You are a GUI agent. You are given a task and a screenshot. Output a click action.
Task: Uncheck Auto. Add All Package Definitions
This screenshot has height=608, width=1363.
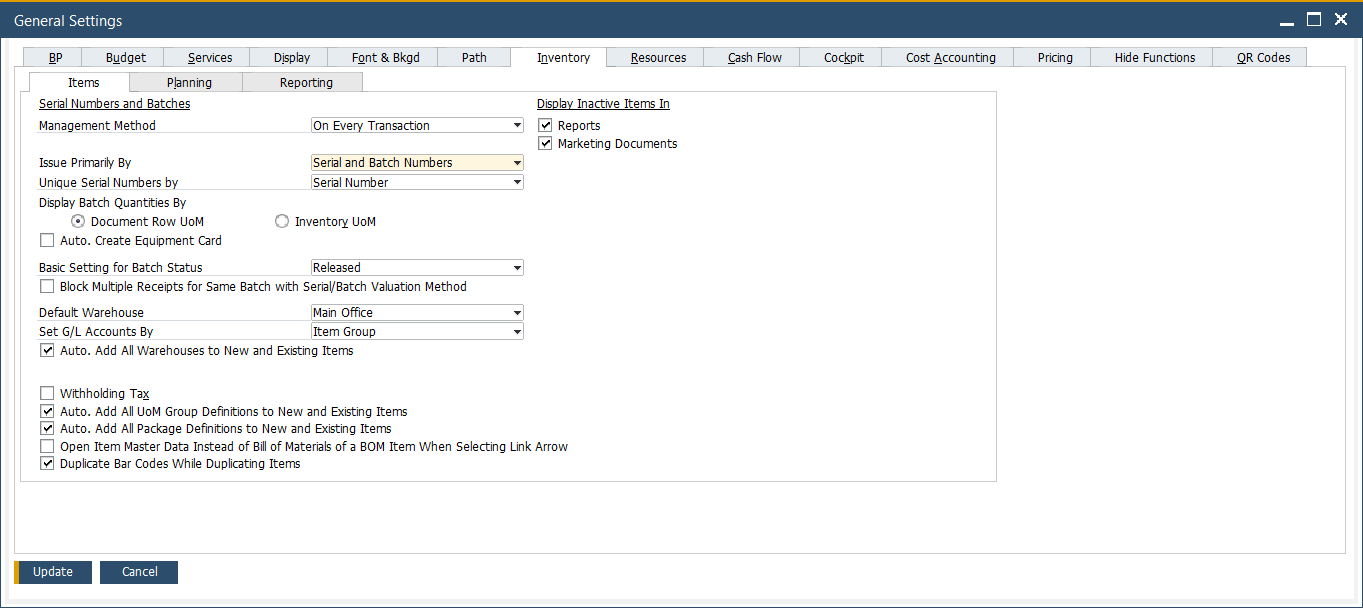pos(47,428)
